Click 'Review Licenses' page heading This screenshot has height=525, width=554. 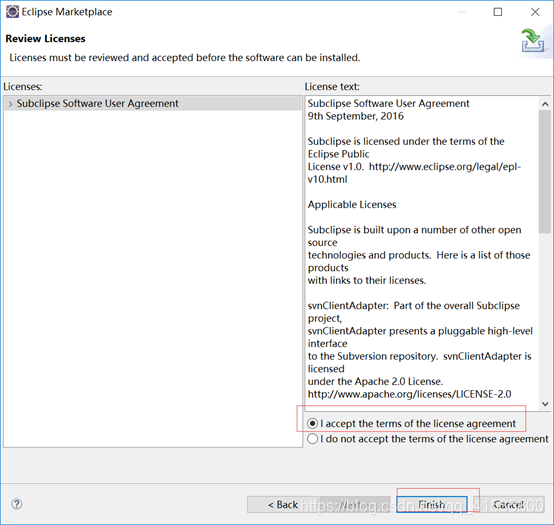(45, 39)
